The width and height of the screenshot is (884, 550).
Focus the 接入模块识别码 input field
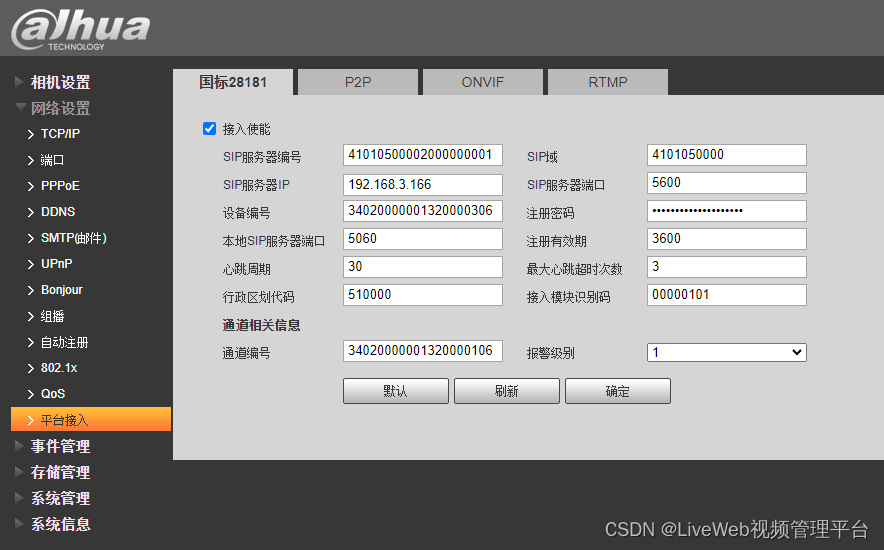[727, 295]
